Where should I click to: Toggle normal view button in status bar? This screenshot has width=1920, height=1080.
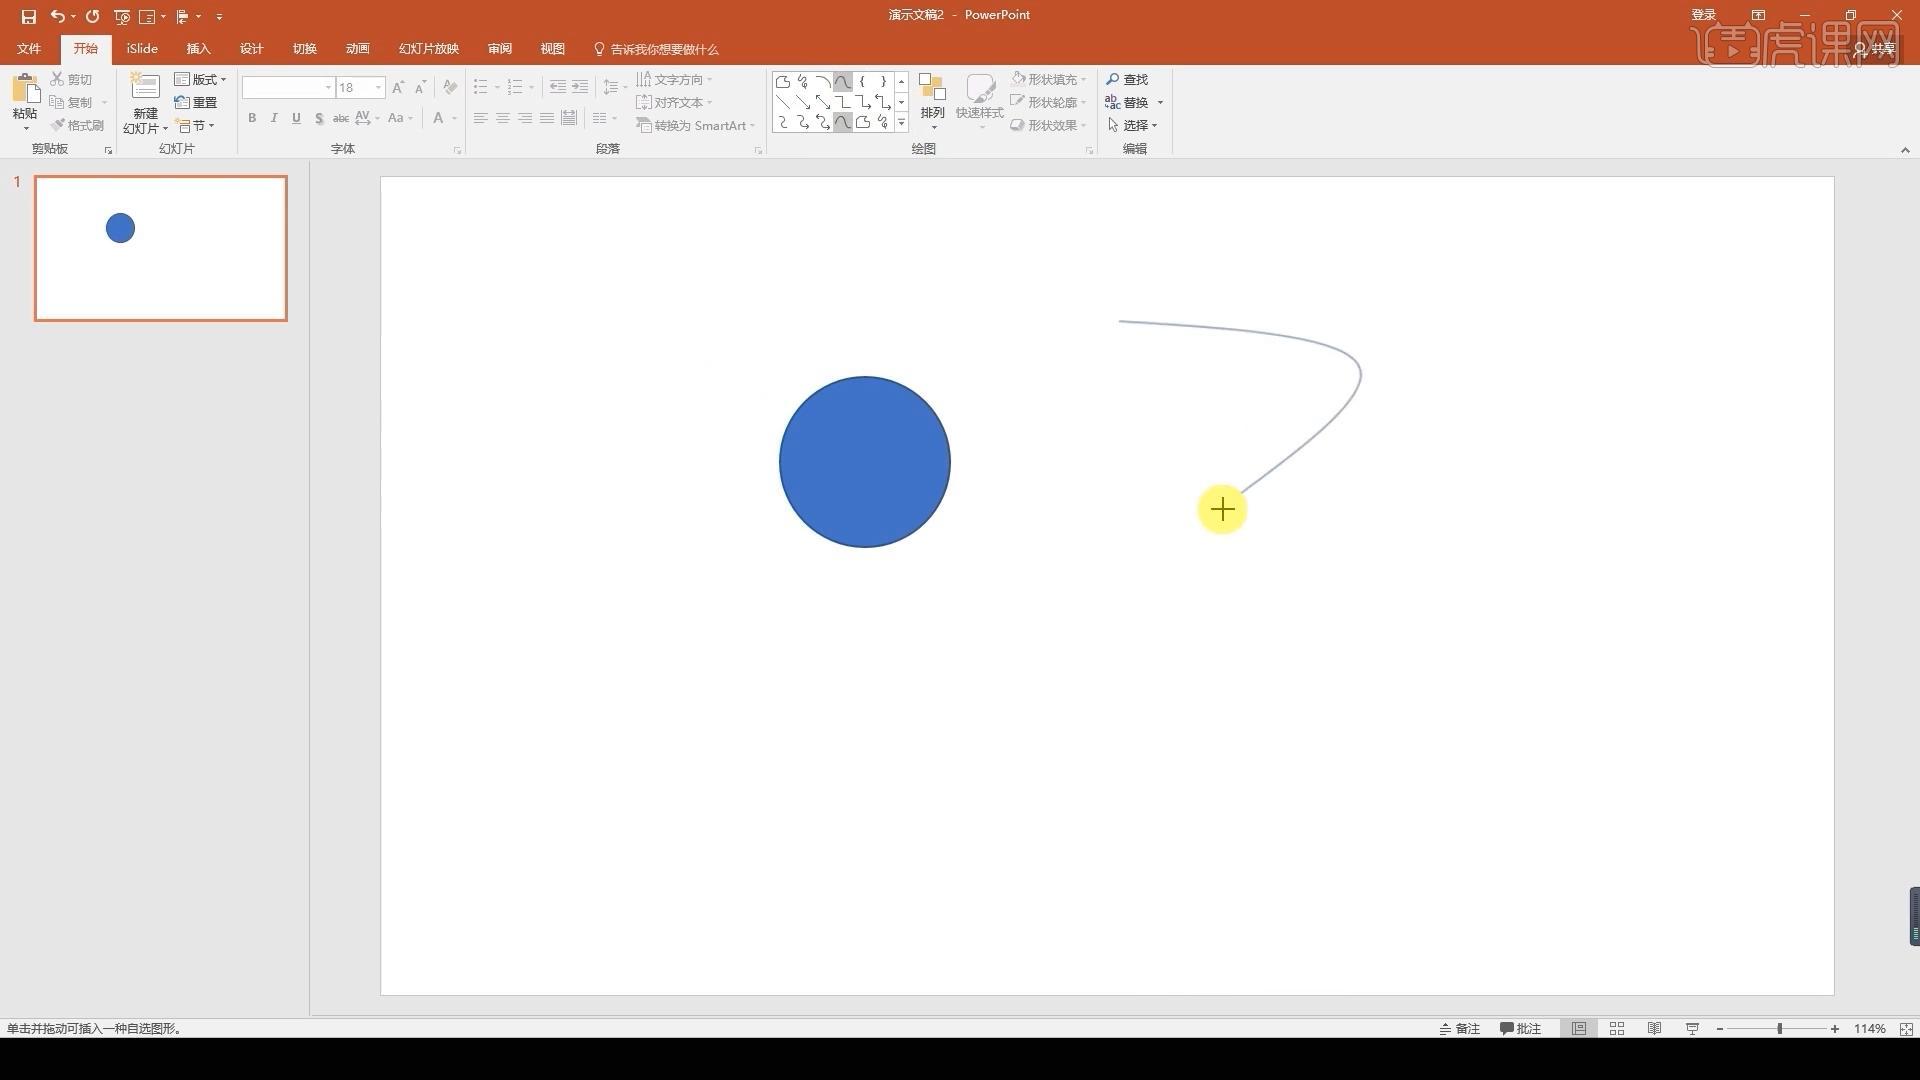coord(1579,1028)
